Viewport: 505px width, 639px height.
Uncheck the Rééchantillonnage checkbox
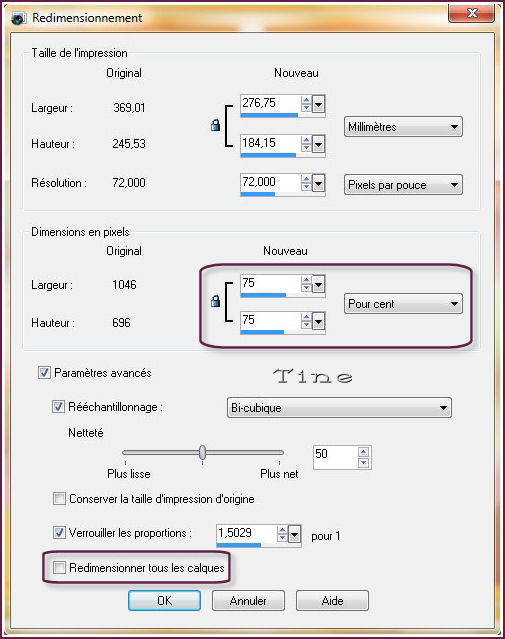(x=58, y=407)
